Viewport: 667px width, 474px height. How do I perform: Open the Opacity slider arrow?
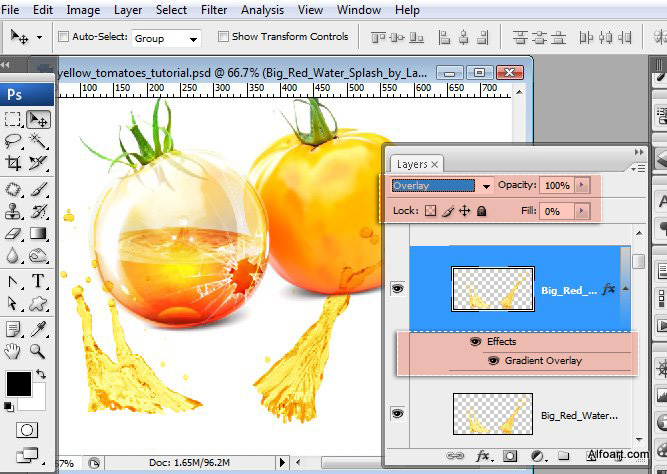[x=582, y=186]
